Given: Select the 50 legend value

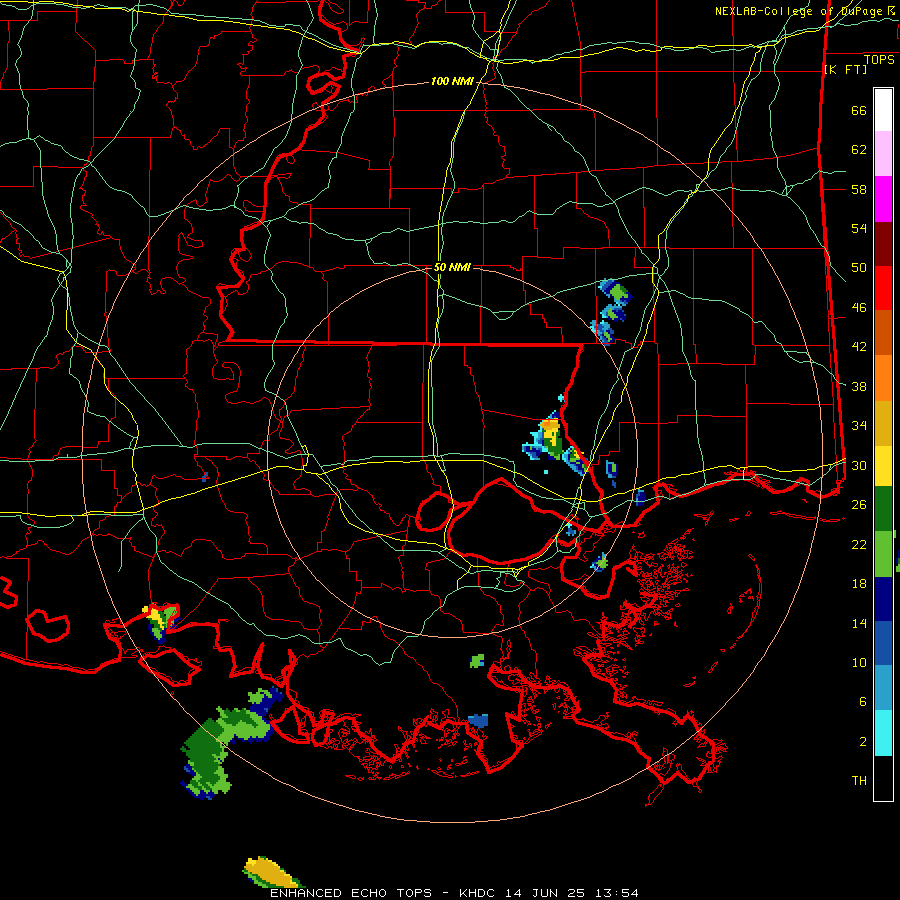Looking at the screenshot, I should (859, 268).
